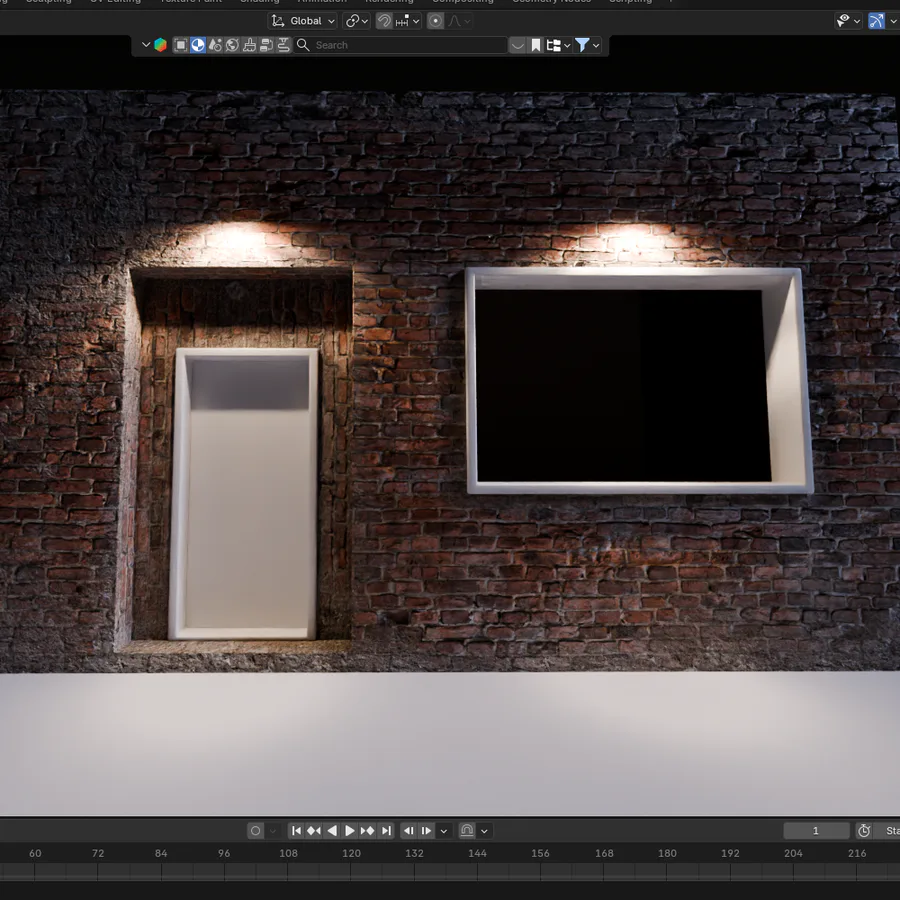Screen dimensions: 900x900
Task: Play animation in reverse
Action: [x=332, y=831]
